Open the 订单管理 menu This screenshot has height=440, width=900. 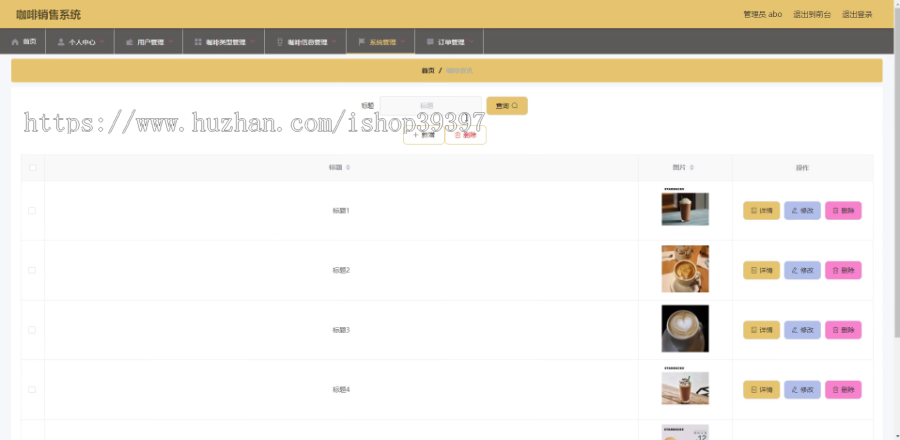click(449, 41)
